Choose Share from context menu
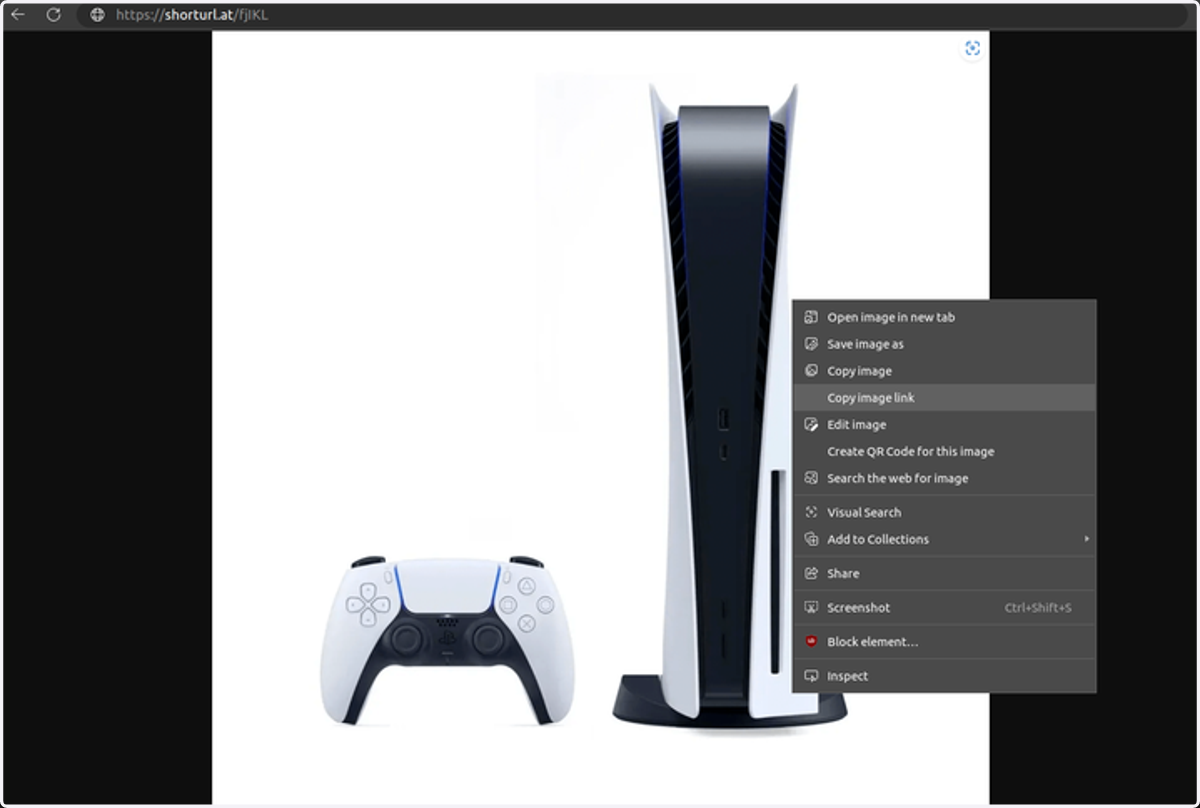1200x808 pixels. point(944,573)
